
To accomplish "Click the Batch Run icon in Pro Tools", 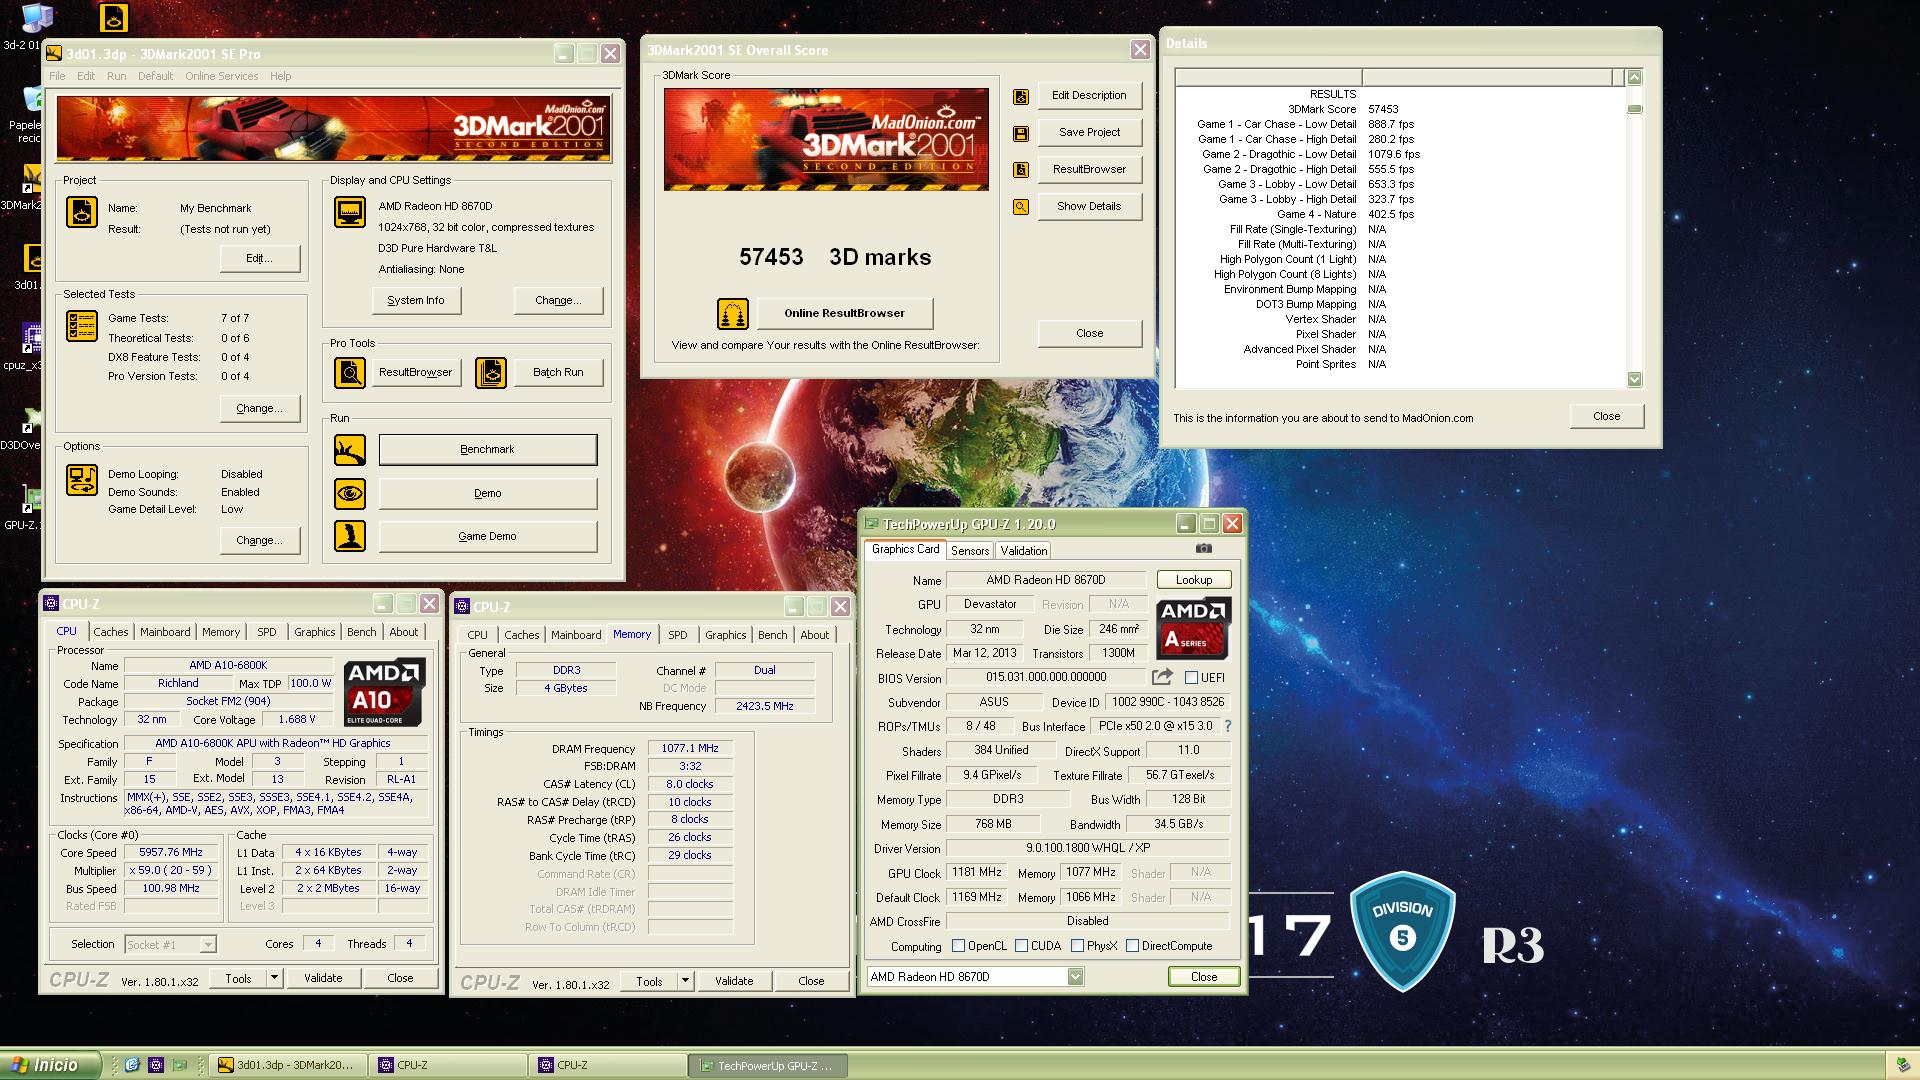I will (x=490, y=373).
